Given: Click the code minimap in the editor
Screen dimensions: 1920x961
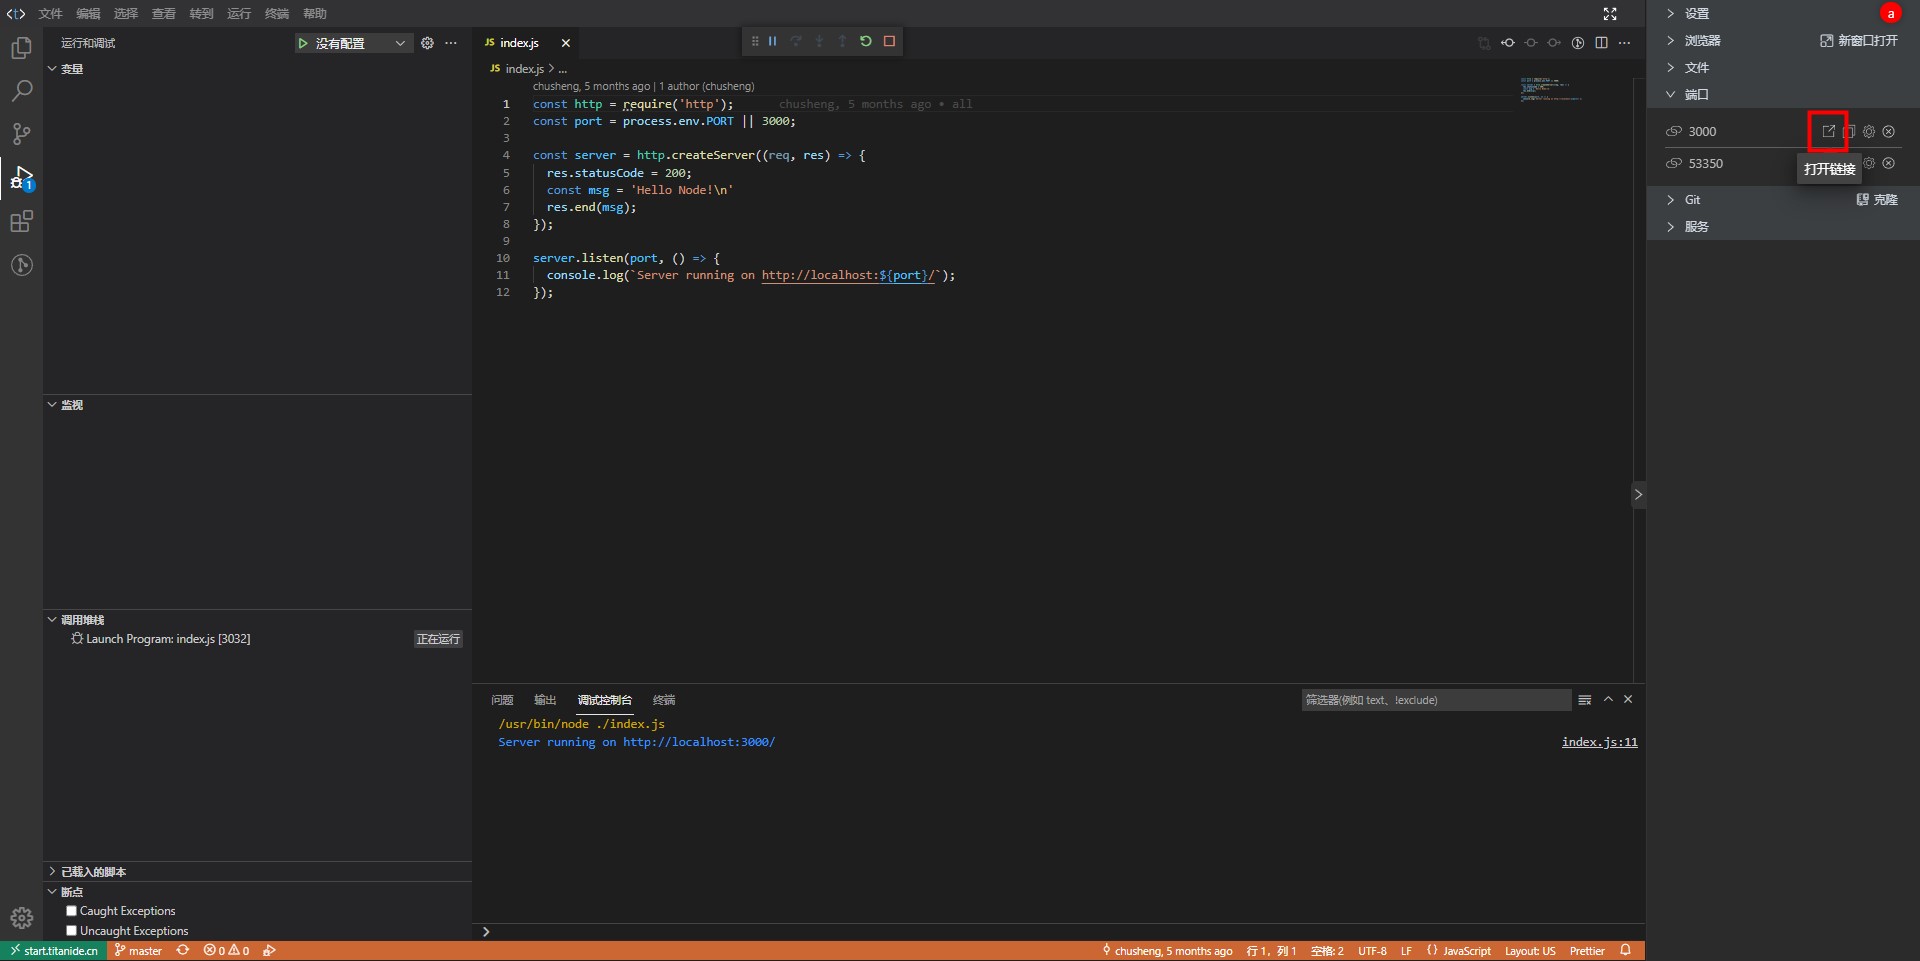Looking at the screenshot, I should [x=1551, y=89].
